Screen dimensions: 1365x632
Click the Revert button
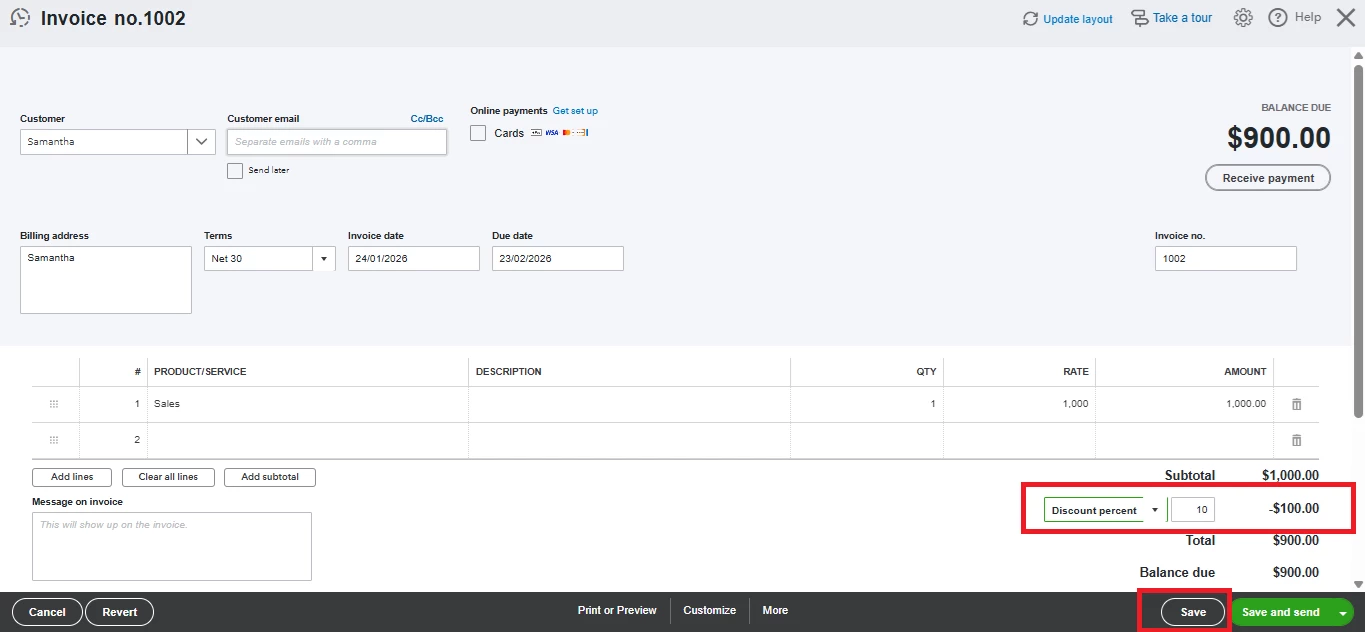(x=119, y=612)
